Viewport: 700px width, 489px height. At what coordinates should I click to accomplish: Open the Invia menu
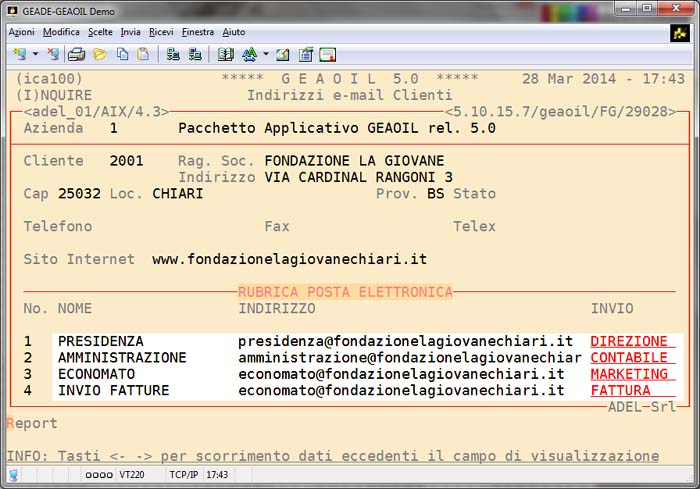click(x=131, y=32)
